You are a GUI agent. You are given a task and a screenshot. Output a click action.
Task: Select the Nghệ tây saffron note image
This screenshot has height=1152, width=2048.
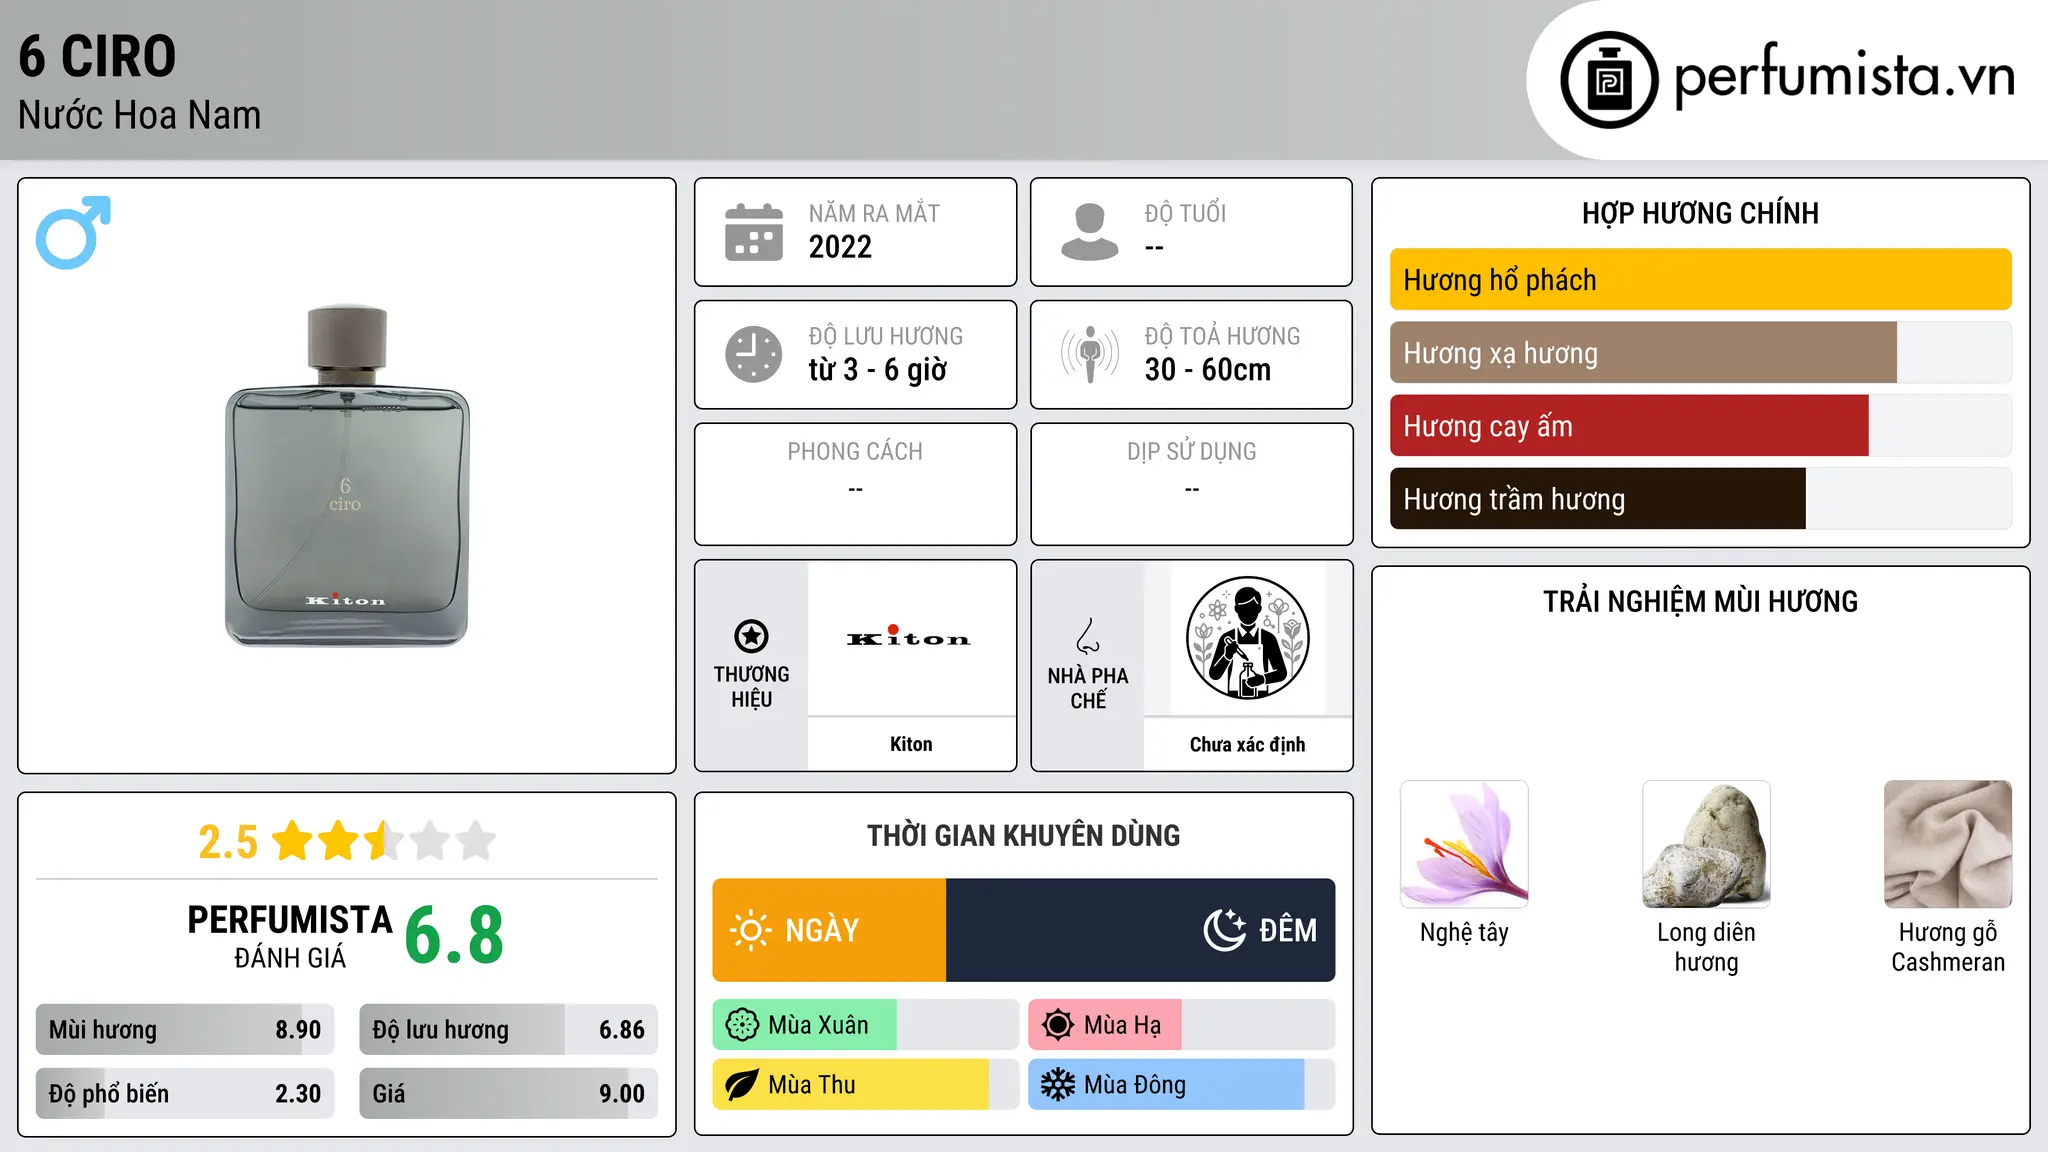click(x=1464, y=844)
